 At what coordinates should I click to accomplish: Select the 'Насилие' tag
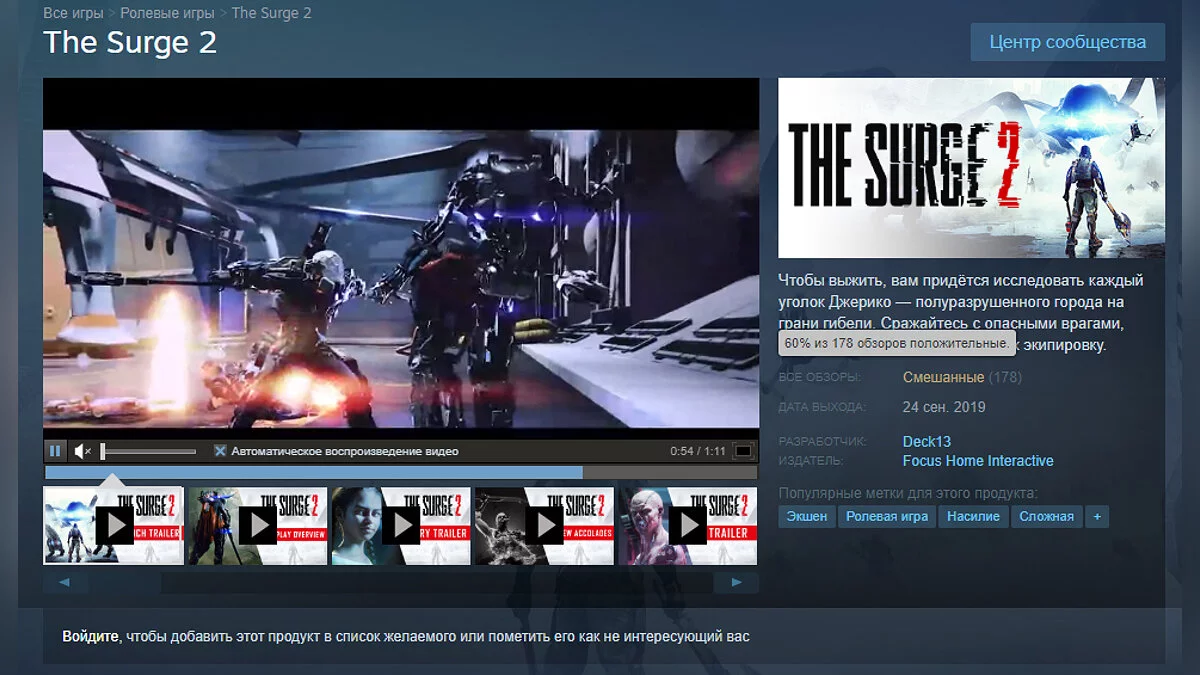coord(973,516)
